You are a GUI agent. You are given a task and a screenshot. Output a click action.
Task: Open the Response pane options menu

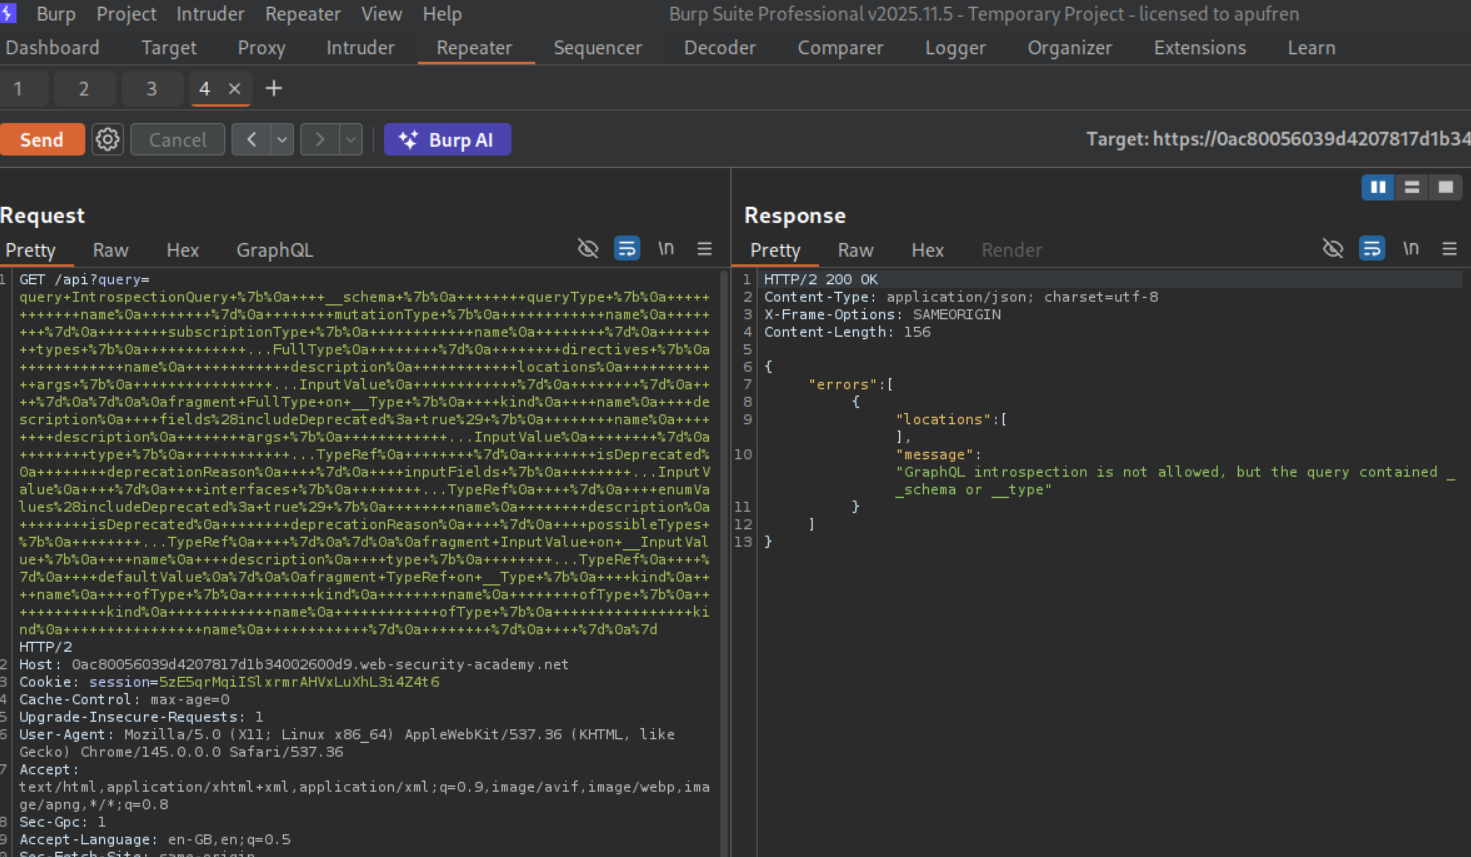point(1449,249)
